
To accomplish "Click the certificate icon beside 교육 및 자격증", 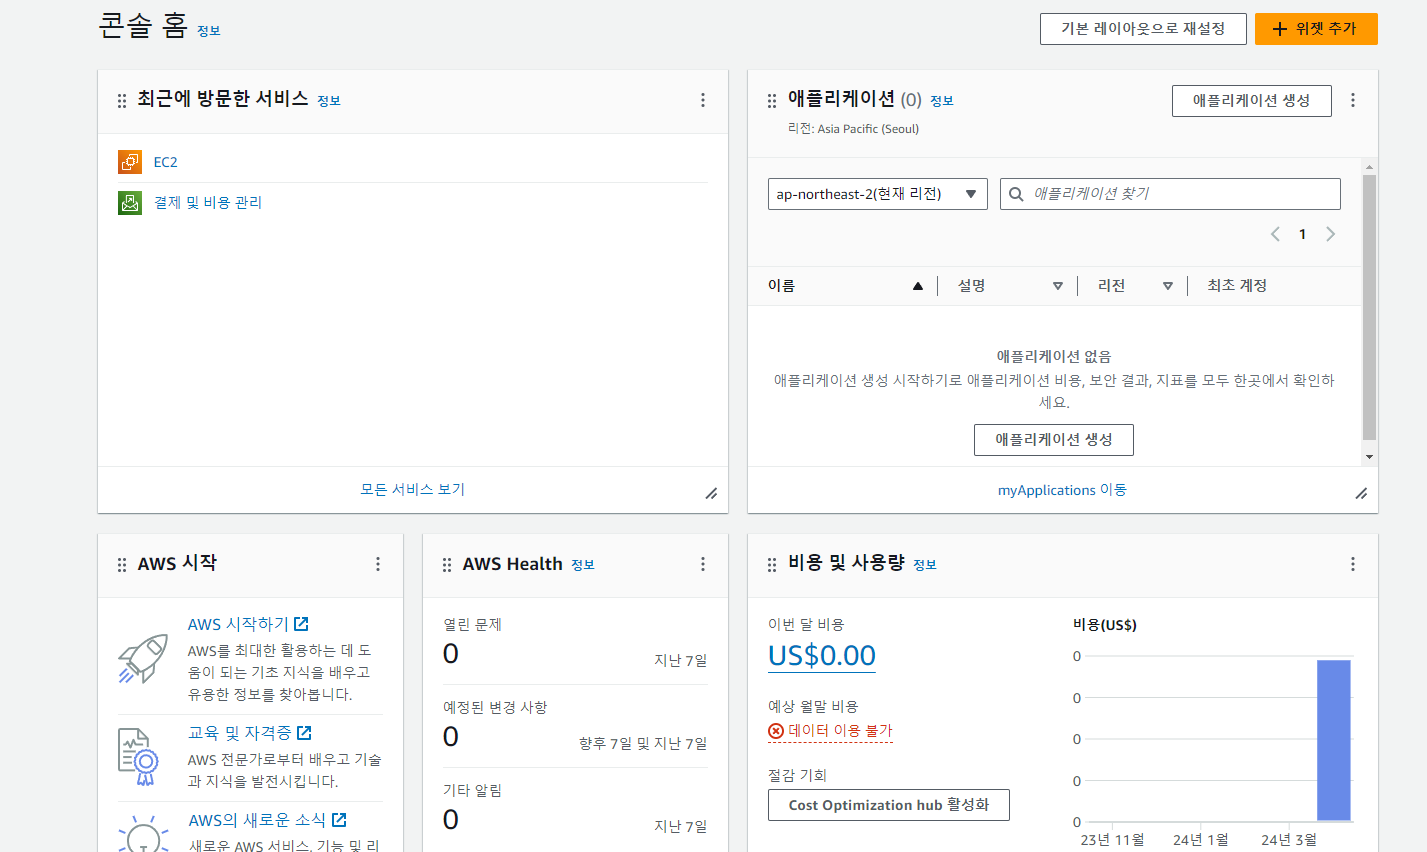I will click(x=139, y=757).
